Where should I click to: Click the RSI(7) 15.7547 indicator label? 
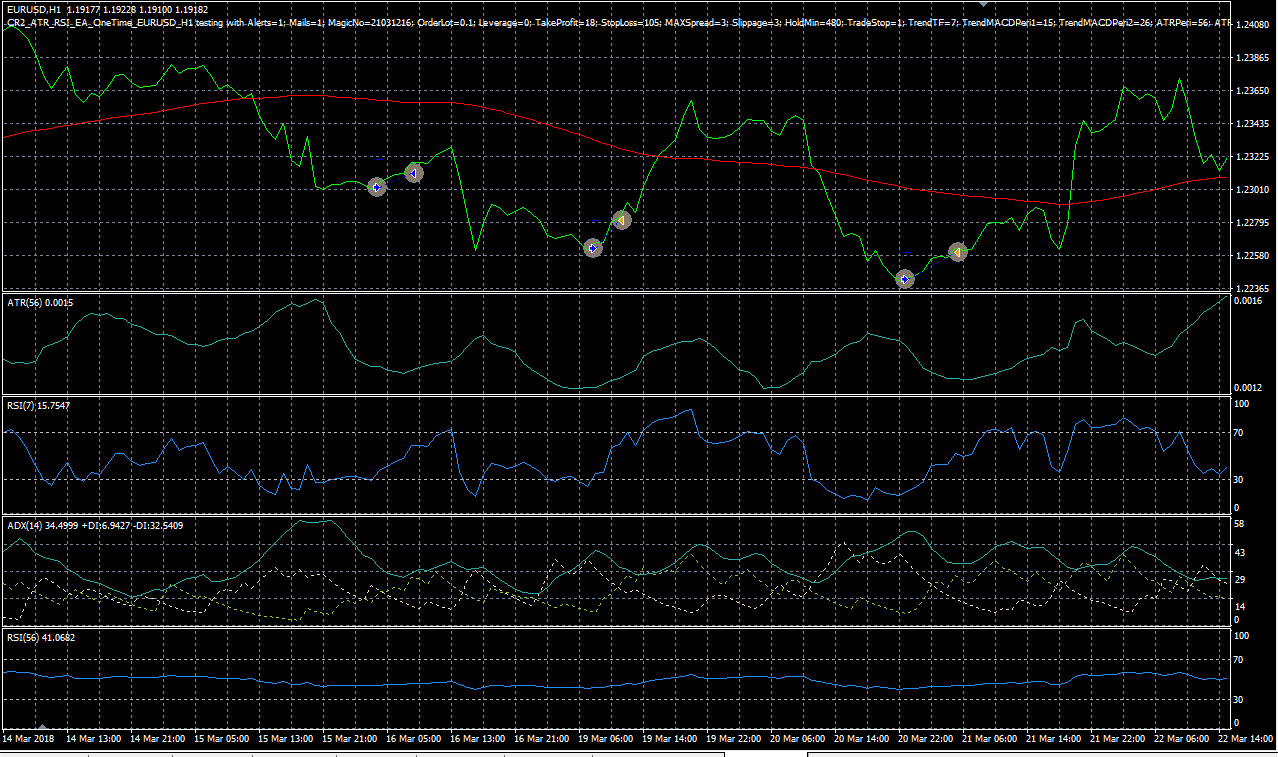[x=40, y=405]
